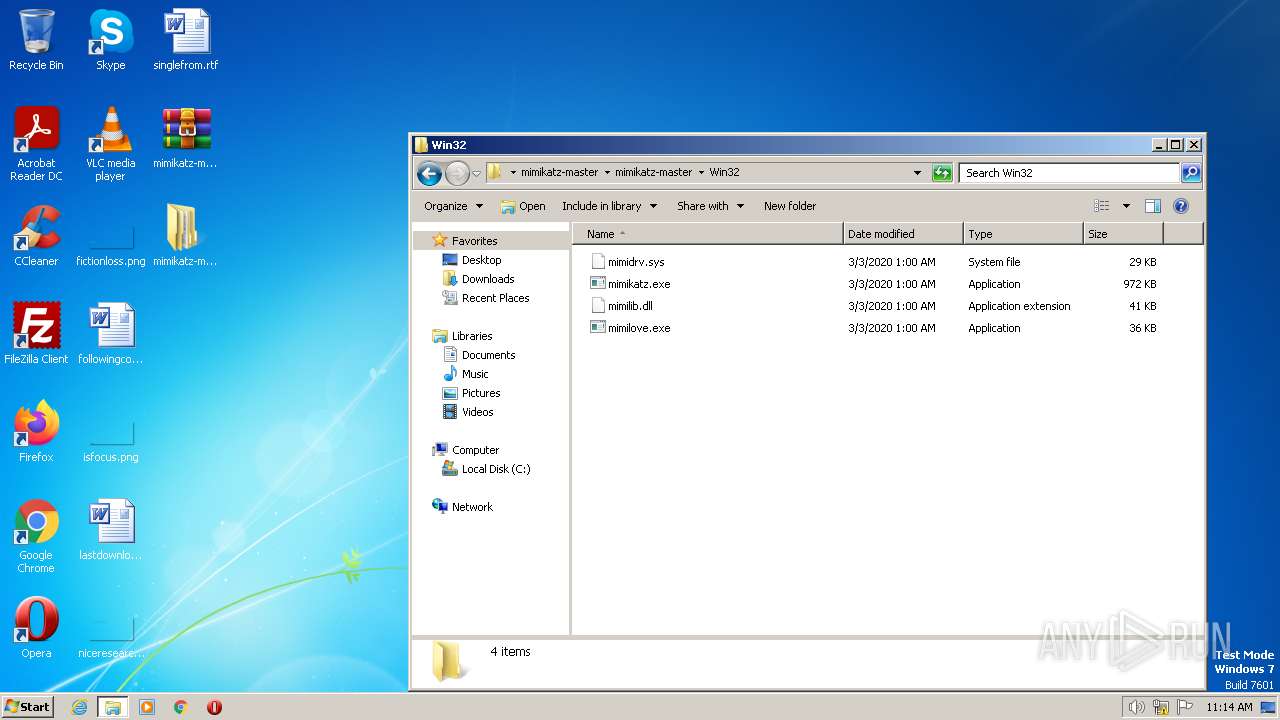Image resolution: width=1280 pixels, height=720 pixels.
Task: Open the views more options arrow
Action: tap(1126, 206)
